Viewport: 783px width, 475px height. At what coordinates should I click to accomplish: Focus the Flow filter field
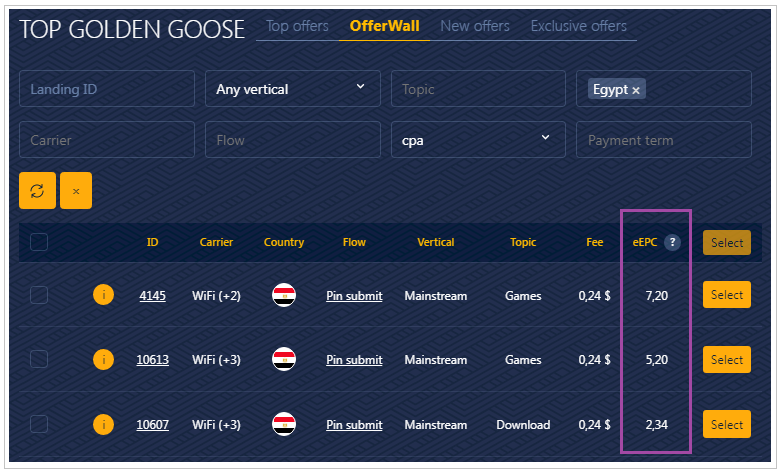coord(293,140)
